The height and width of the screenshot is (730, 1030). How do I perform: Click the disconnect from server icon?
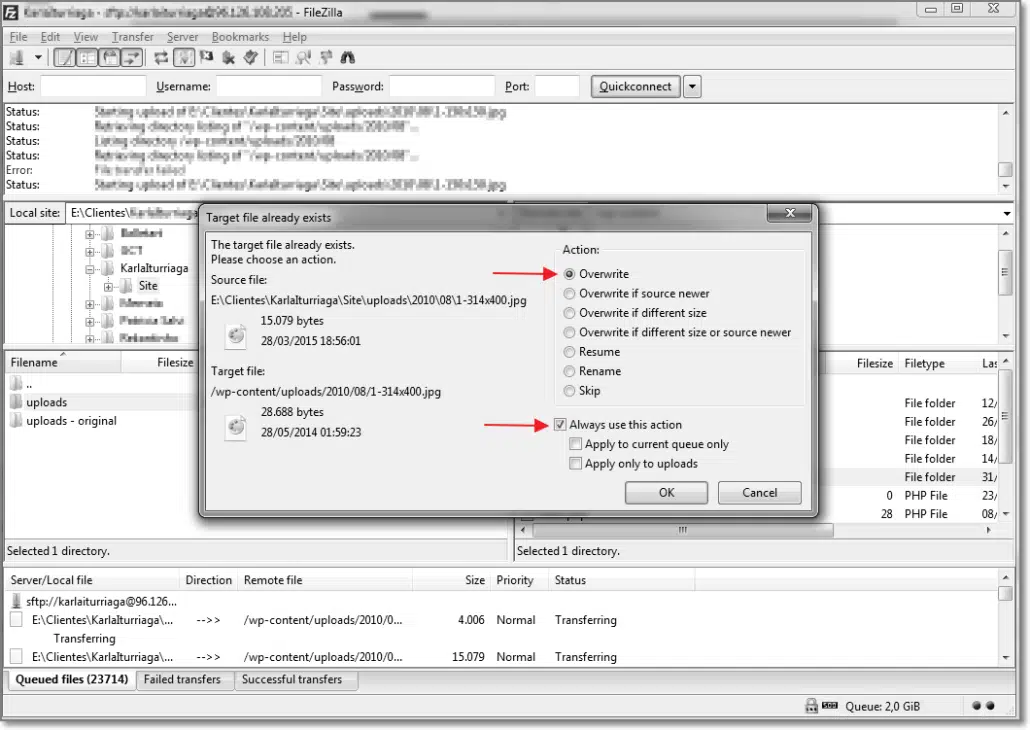229,58
